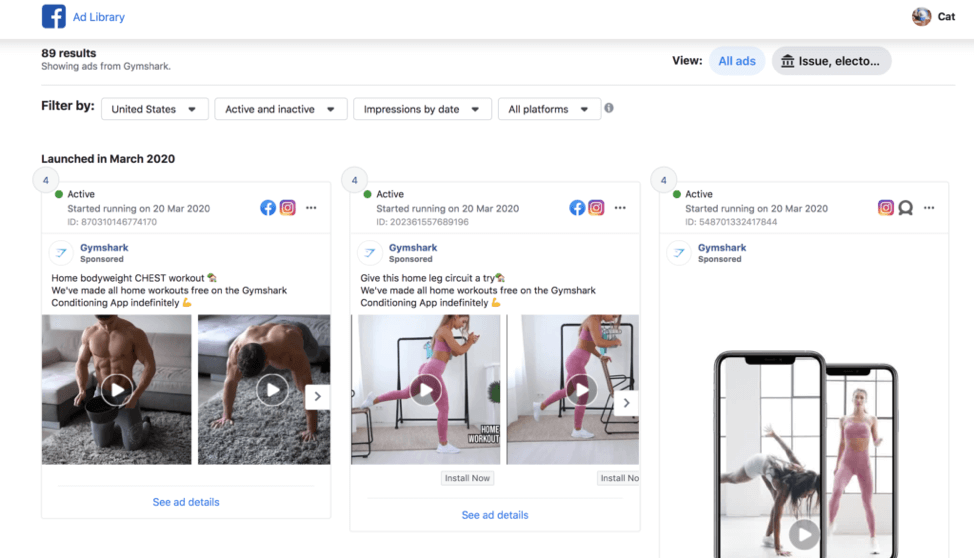
Task: Expand the All platforms dropdown
Action: [549, 109]
